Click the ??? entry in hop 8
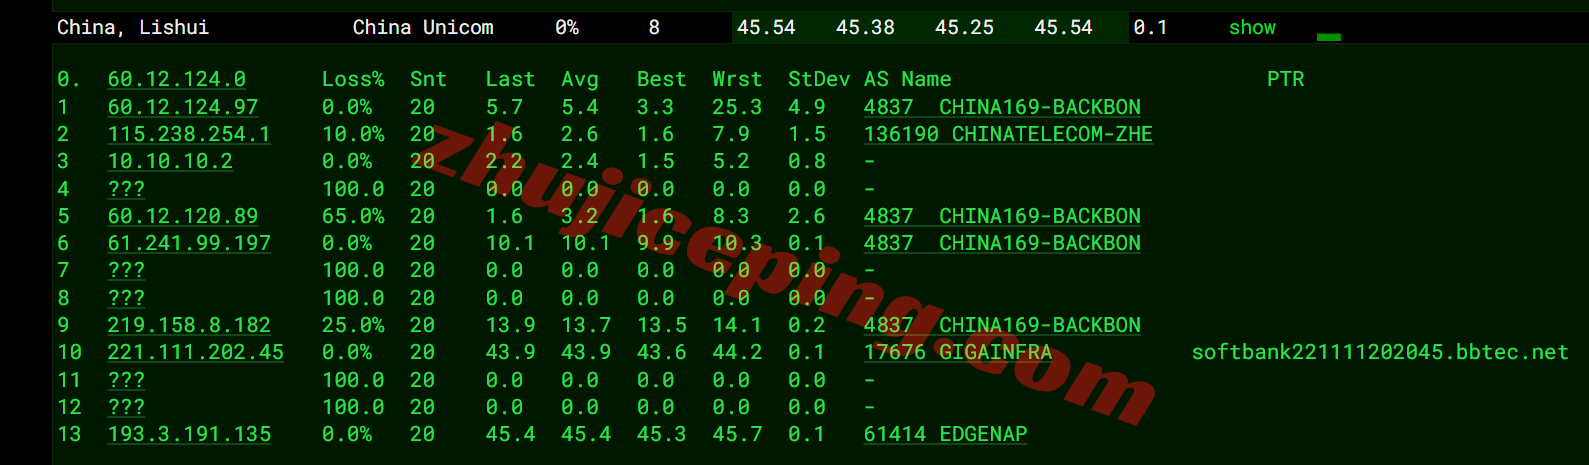This screenshot has height=465, width=1589. coord(126,298)
